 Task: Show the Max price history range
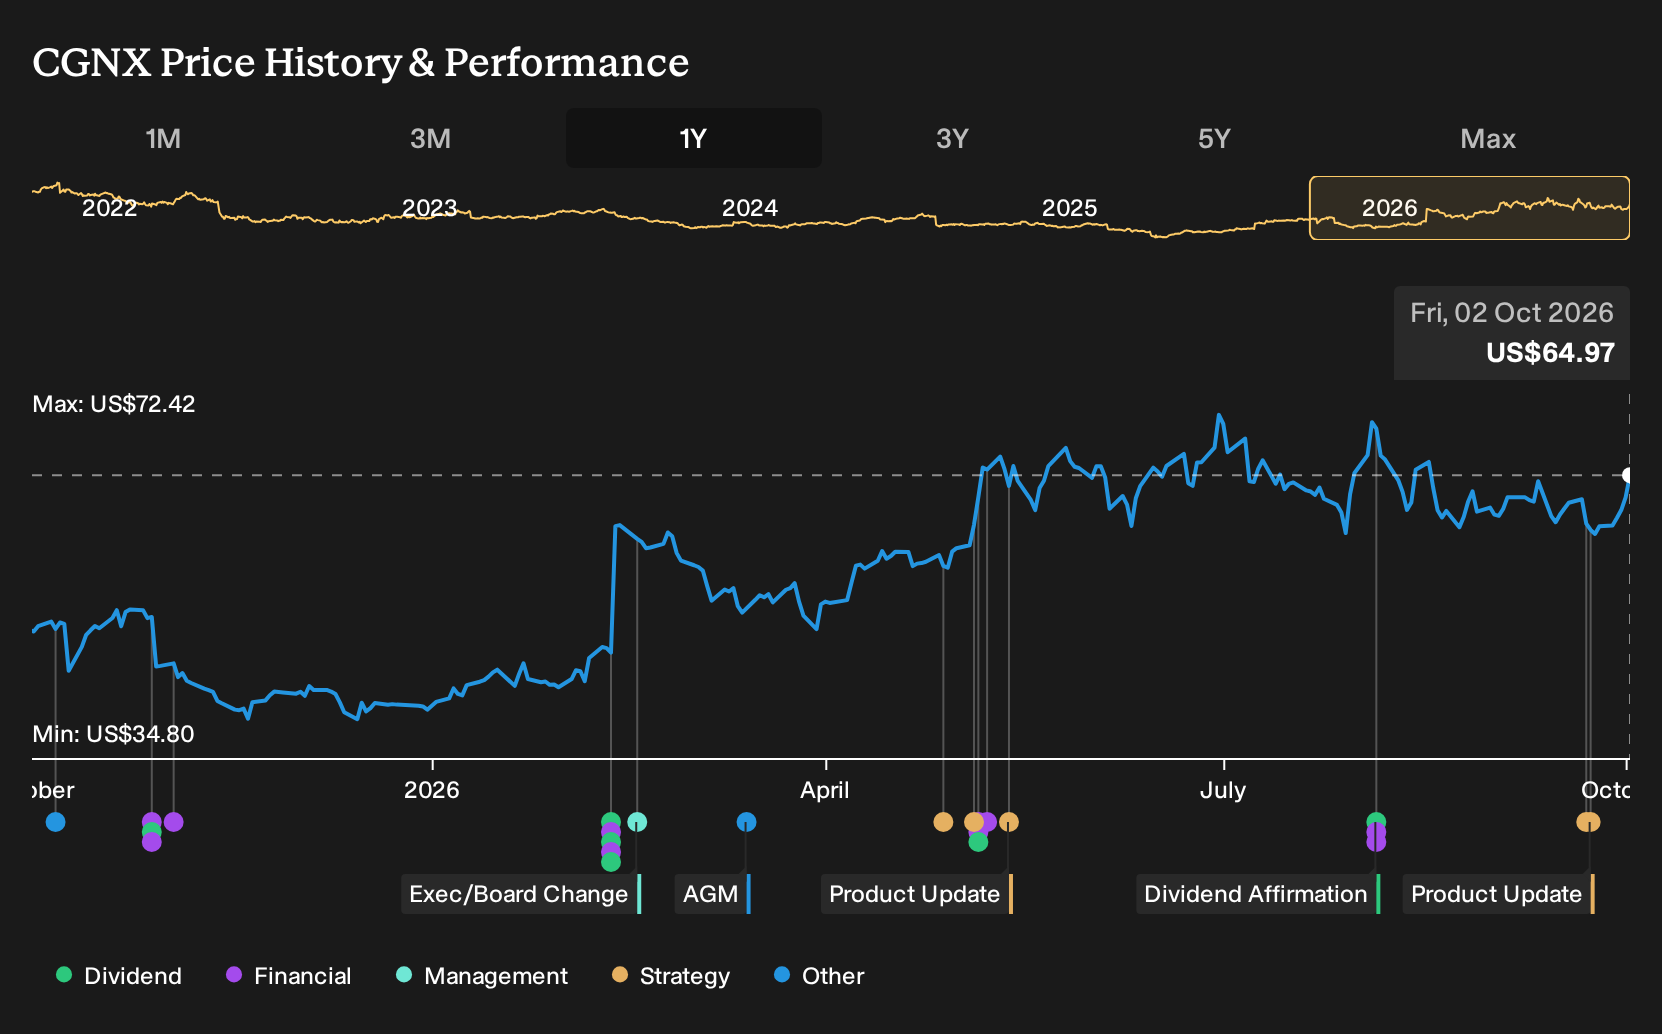[1488, 138]
